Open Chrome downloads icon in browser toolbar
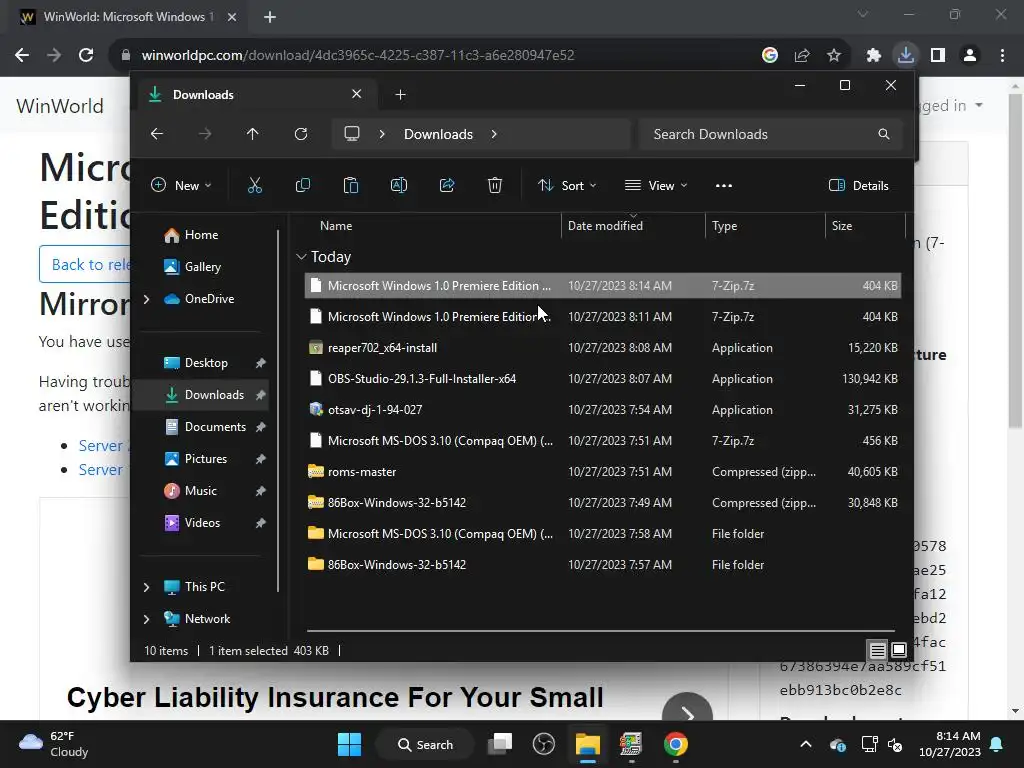 [906, 55]
